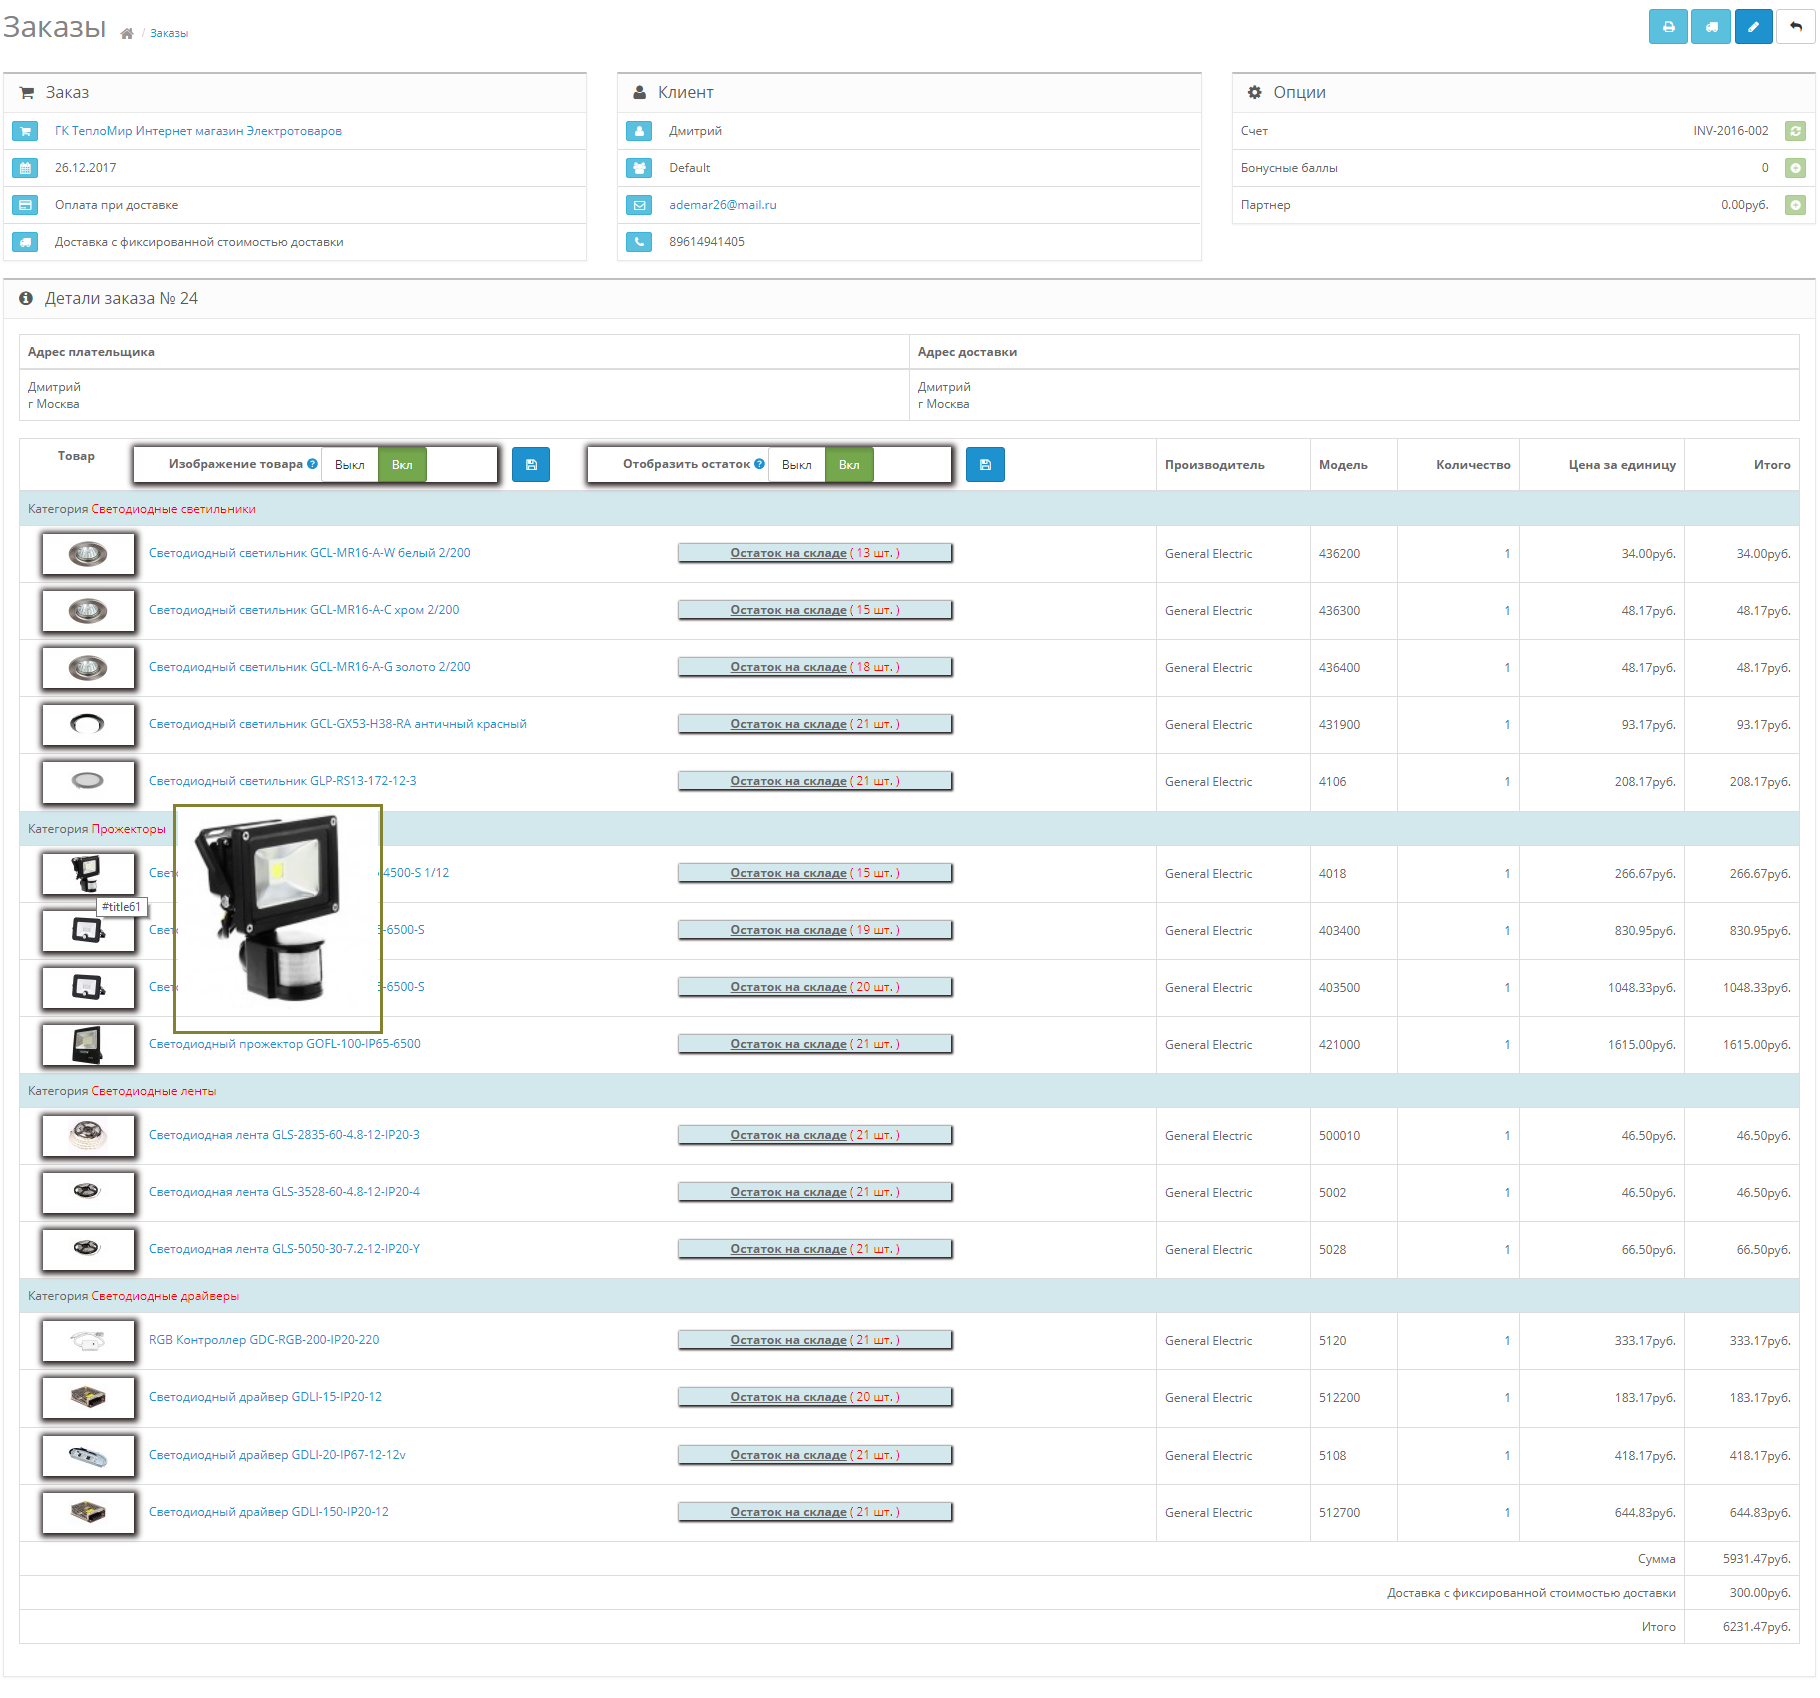Click the grand total 6231.47руб.
The image size is (1820, 1698).
[1756, 1627]
